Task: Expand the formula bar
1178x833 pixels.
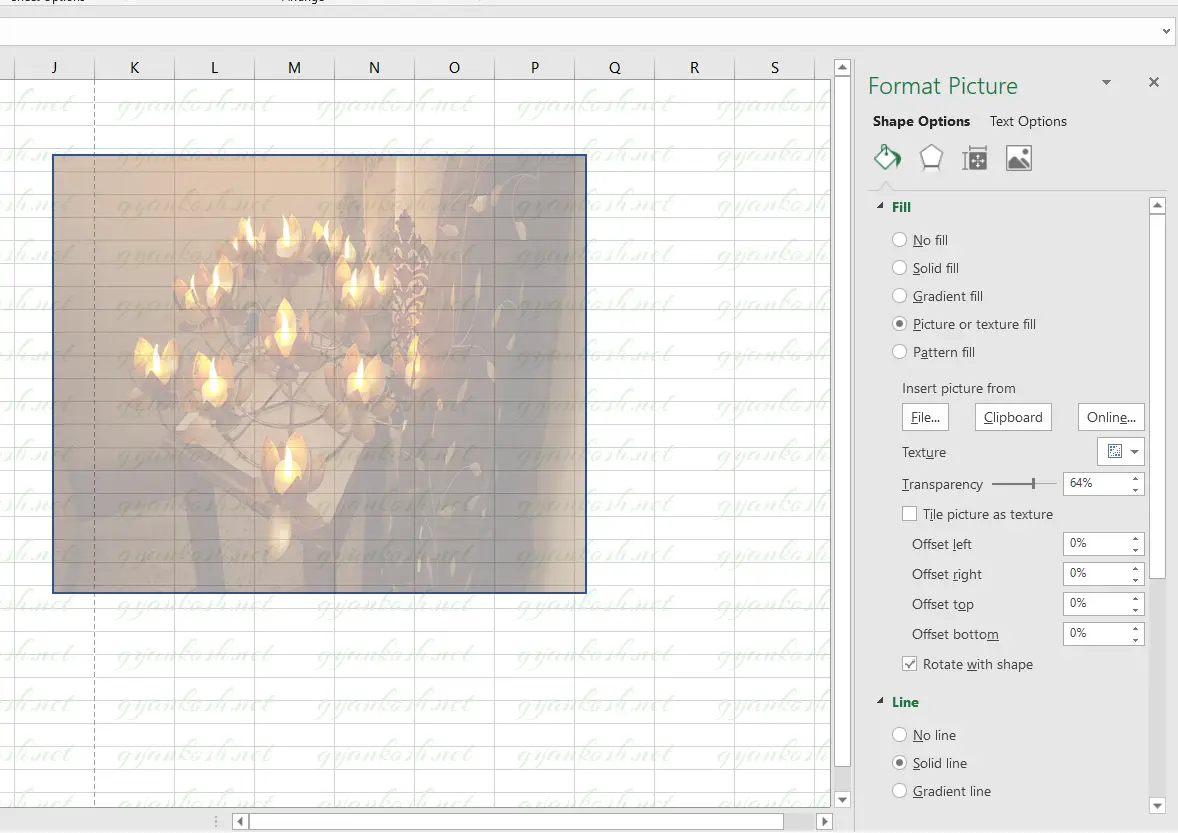Action: pyautogui.click(x=1166, y=32)
